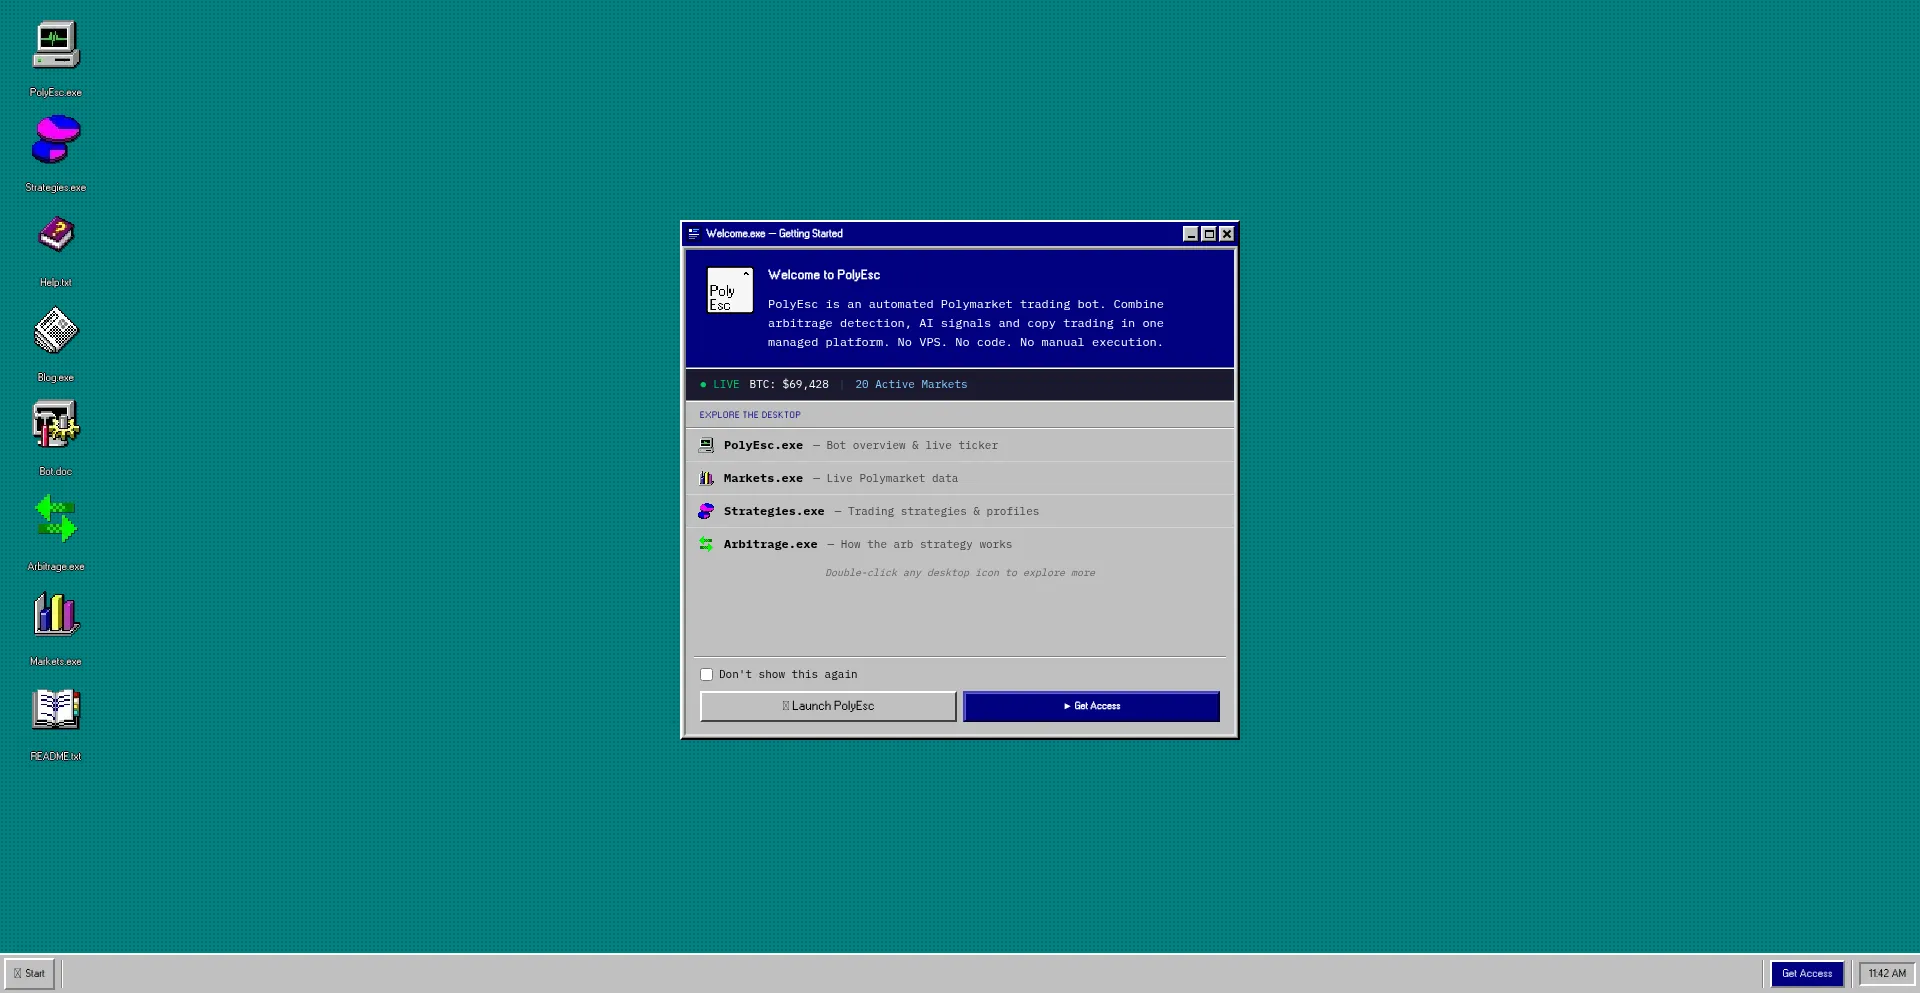This screenshot has width=1920, height=993.
Task: Click the Markets.exe row icon in Welcome window
Action: 706,478
